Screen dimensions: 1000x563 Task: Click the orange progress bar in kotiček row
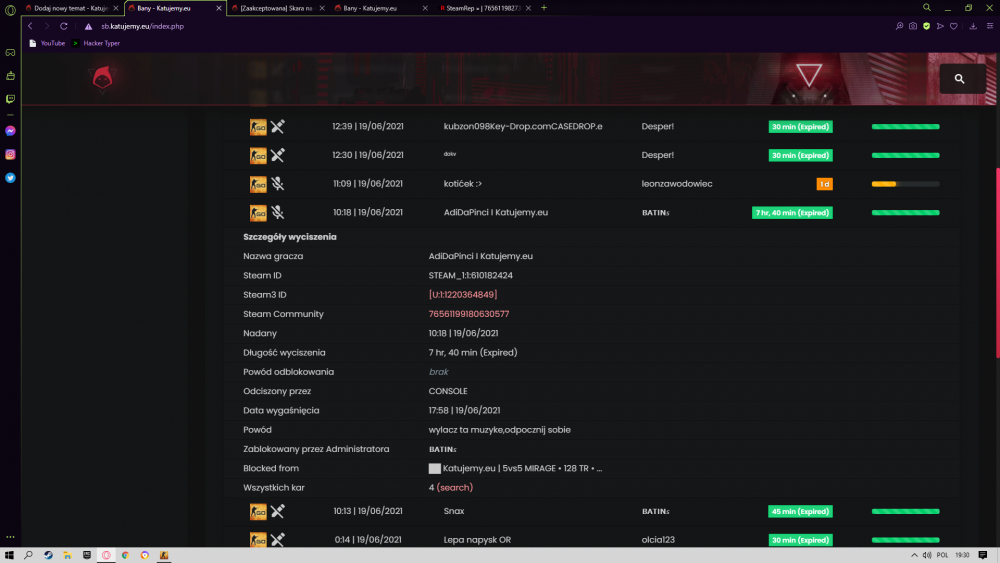point(906,184)
